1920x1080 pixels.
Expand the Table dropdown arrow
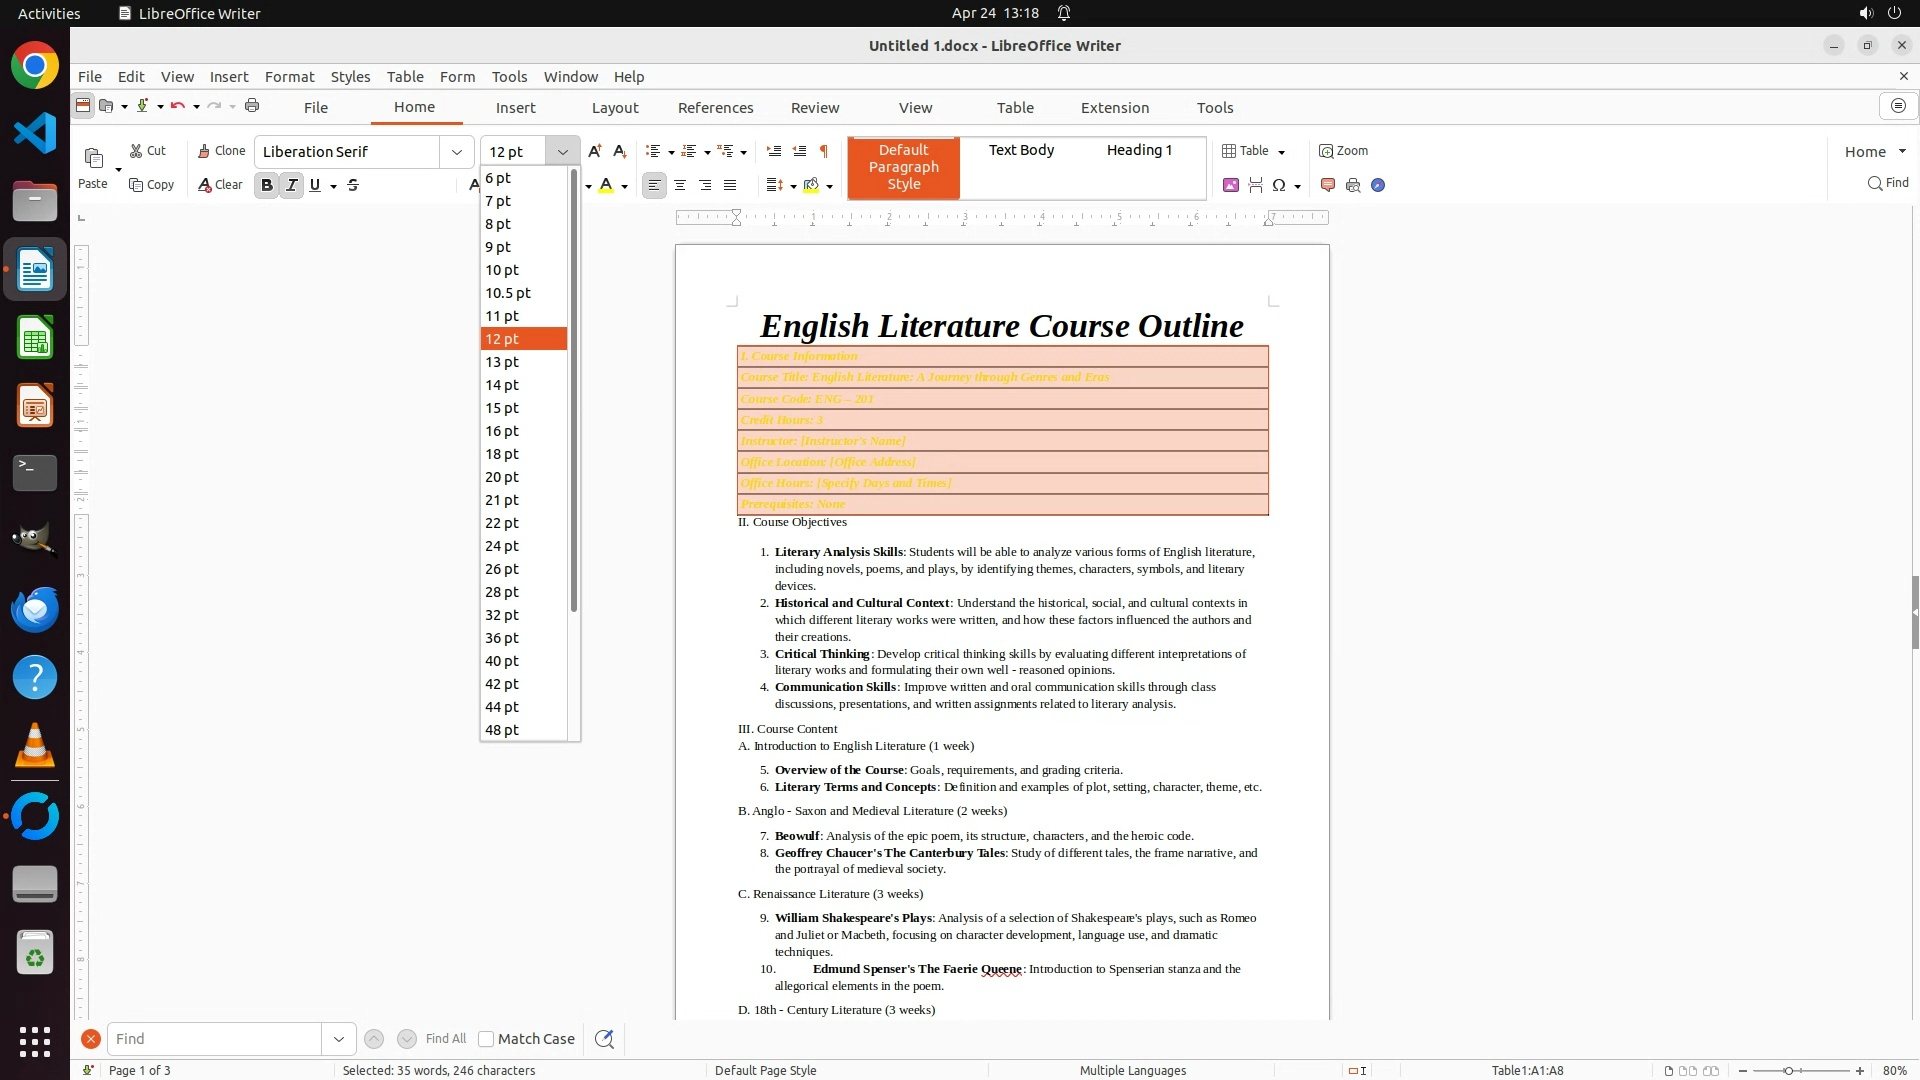1282,152
